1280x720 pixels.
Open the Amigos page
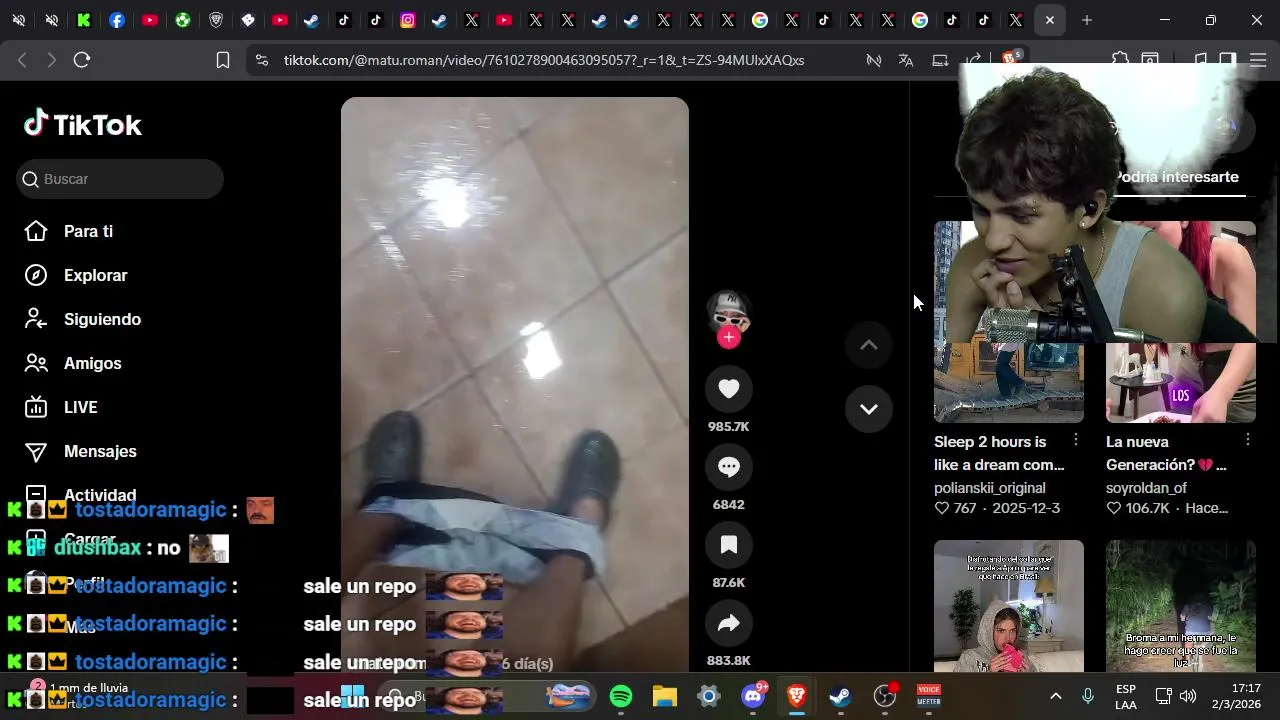tap(92, 363)
